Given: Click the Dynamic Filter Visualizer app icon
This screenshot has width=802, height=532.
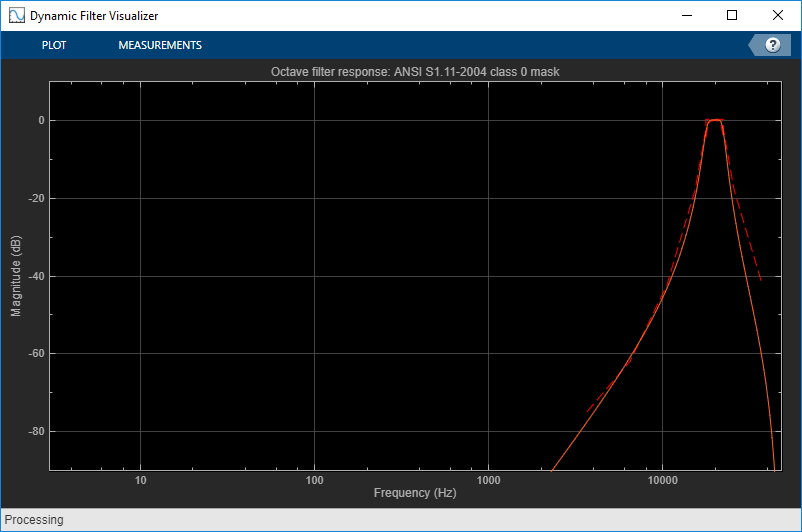Looking at the screenshot, I should [16, 15].
